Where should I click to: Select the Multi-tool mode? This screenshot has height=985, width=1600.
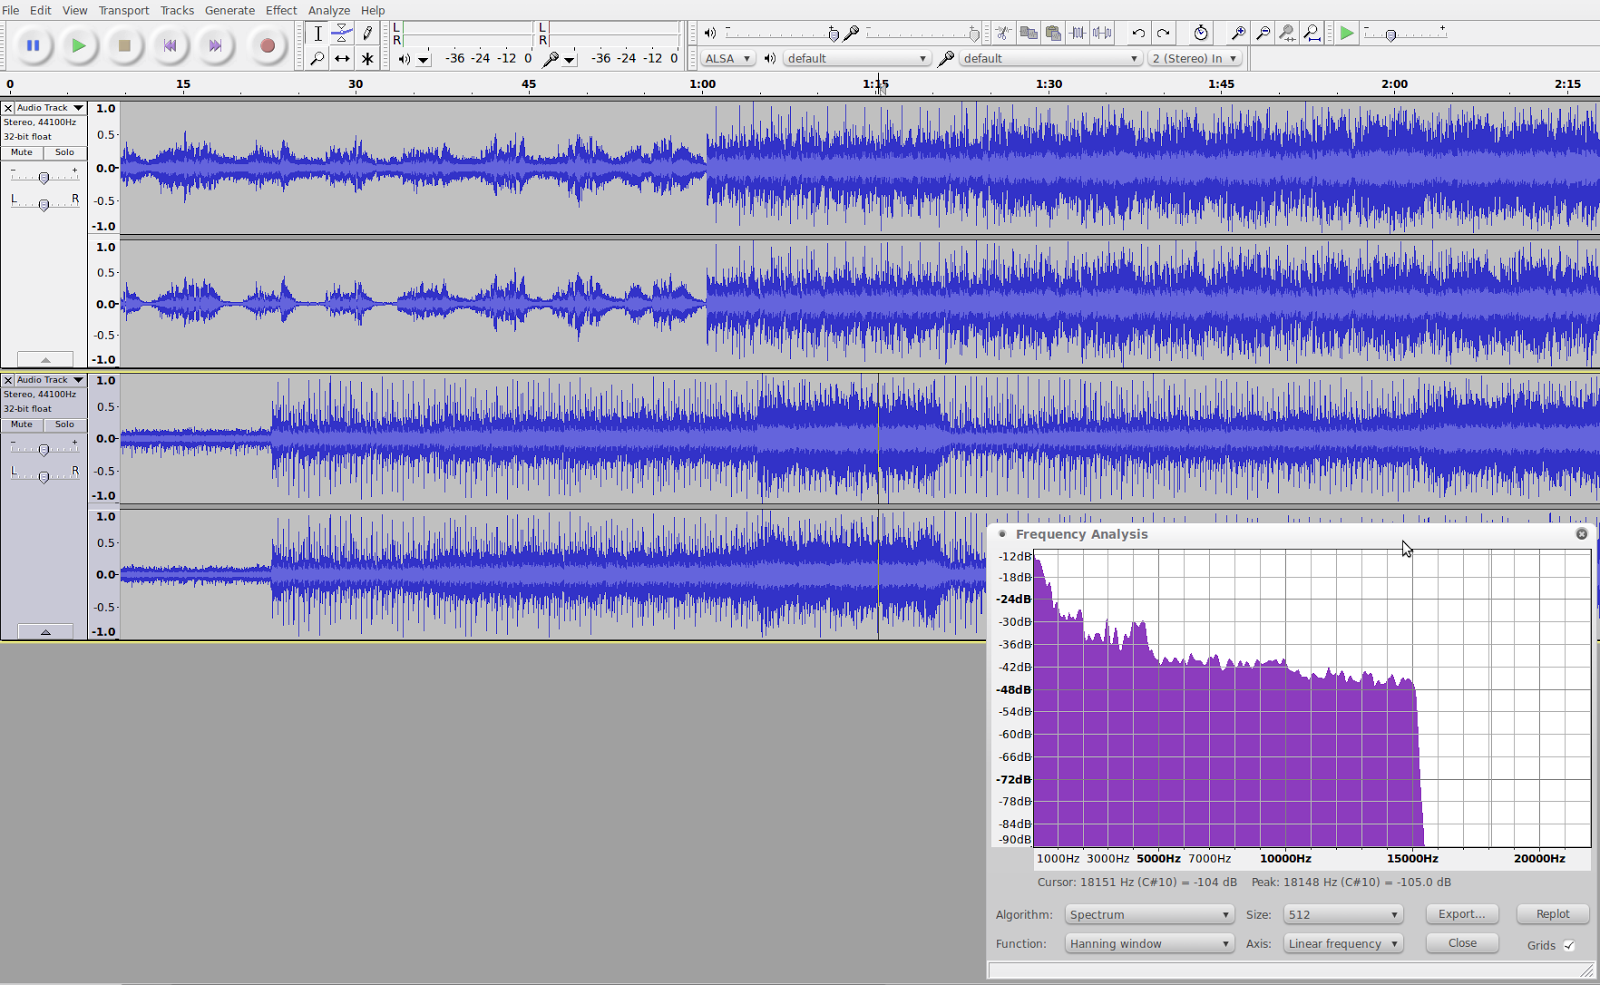tap(366, 58)
